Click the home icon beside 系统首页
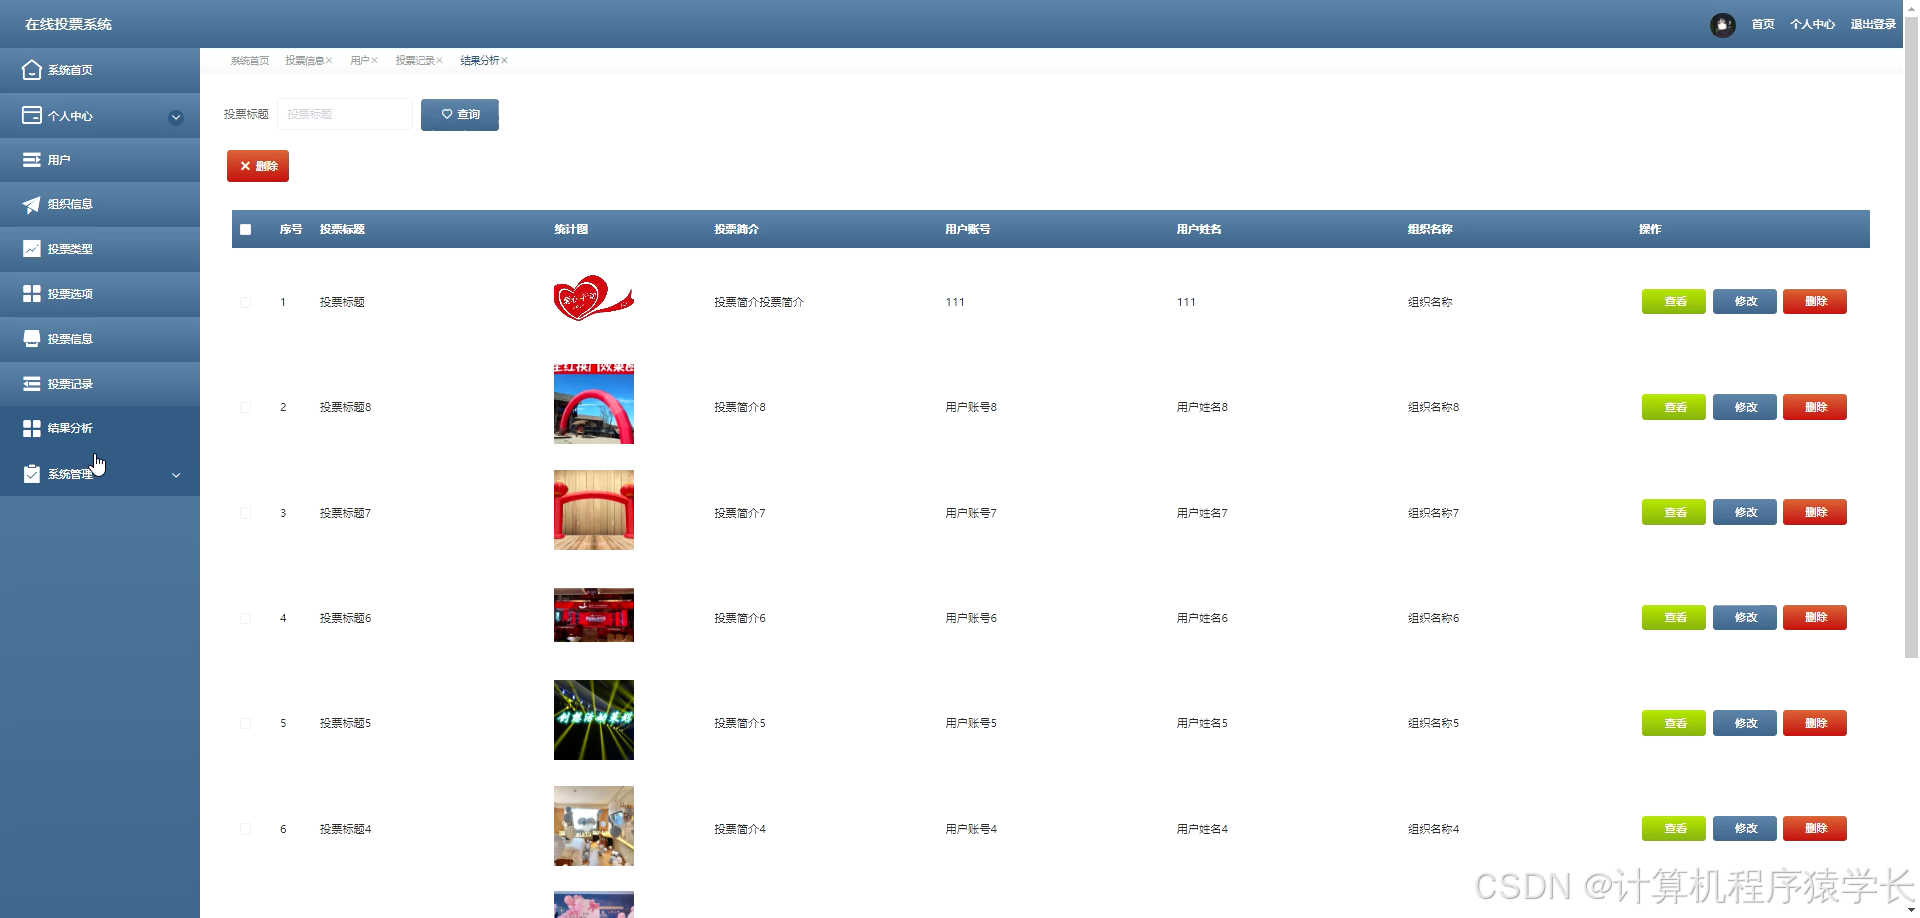1920x918 pixels. pyautogui.click(x=32, y=70)
